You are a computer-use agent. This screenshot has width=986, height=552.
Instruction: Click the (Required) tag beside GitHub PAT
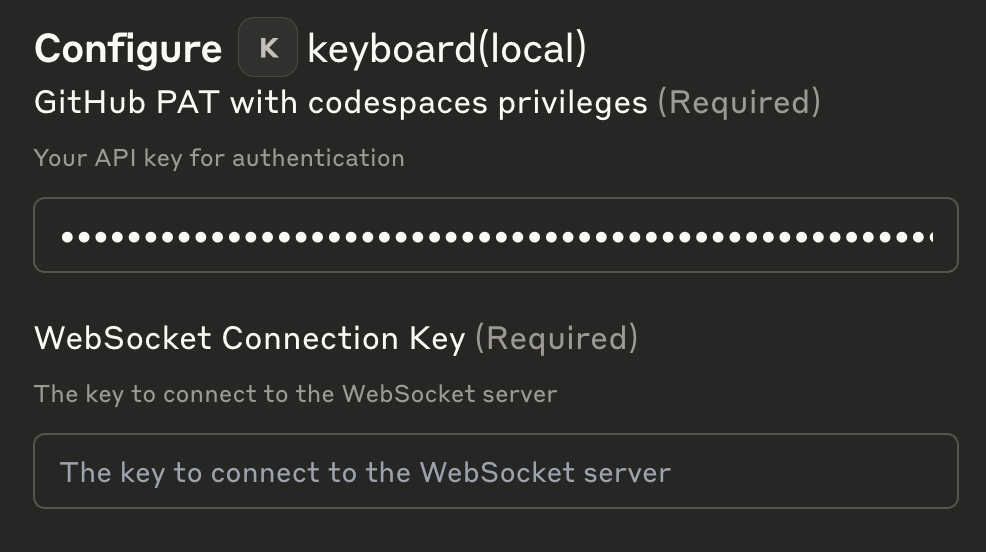coord(739,102)
